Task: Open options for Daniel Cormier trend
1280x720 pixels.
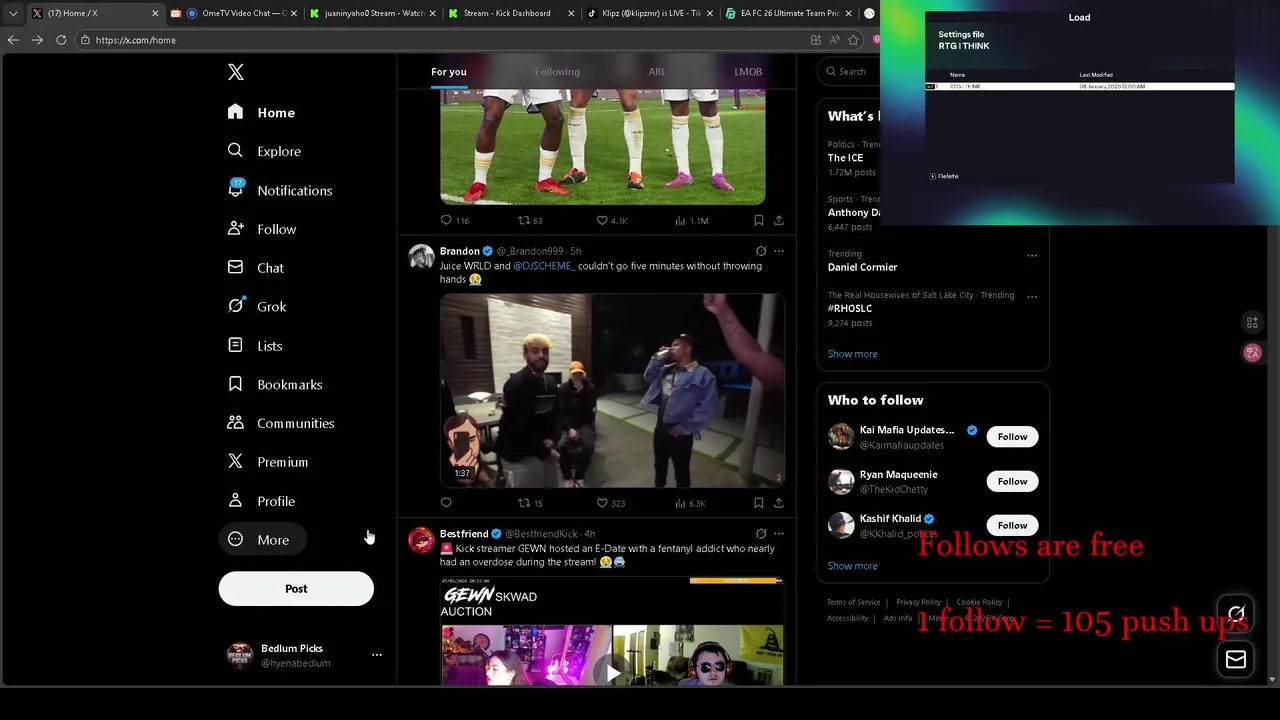Action: click(x=1032, y=255)
